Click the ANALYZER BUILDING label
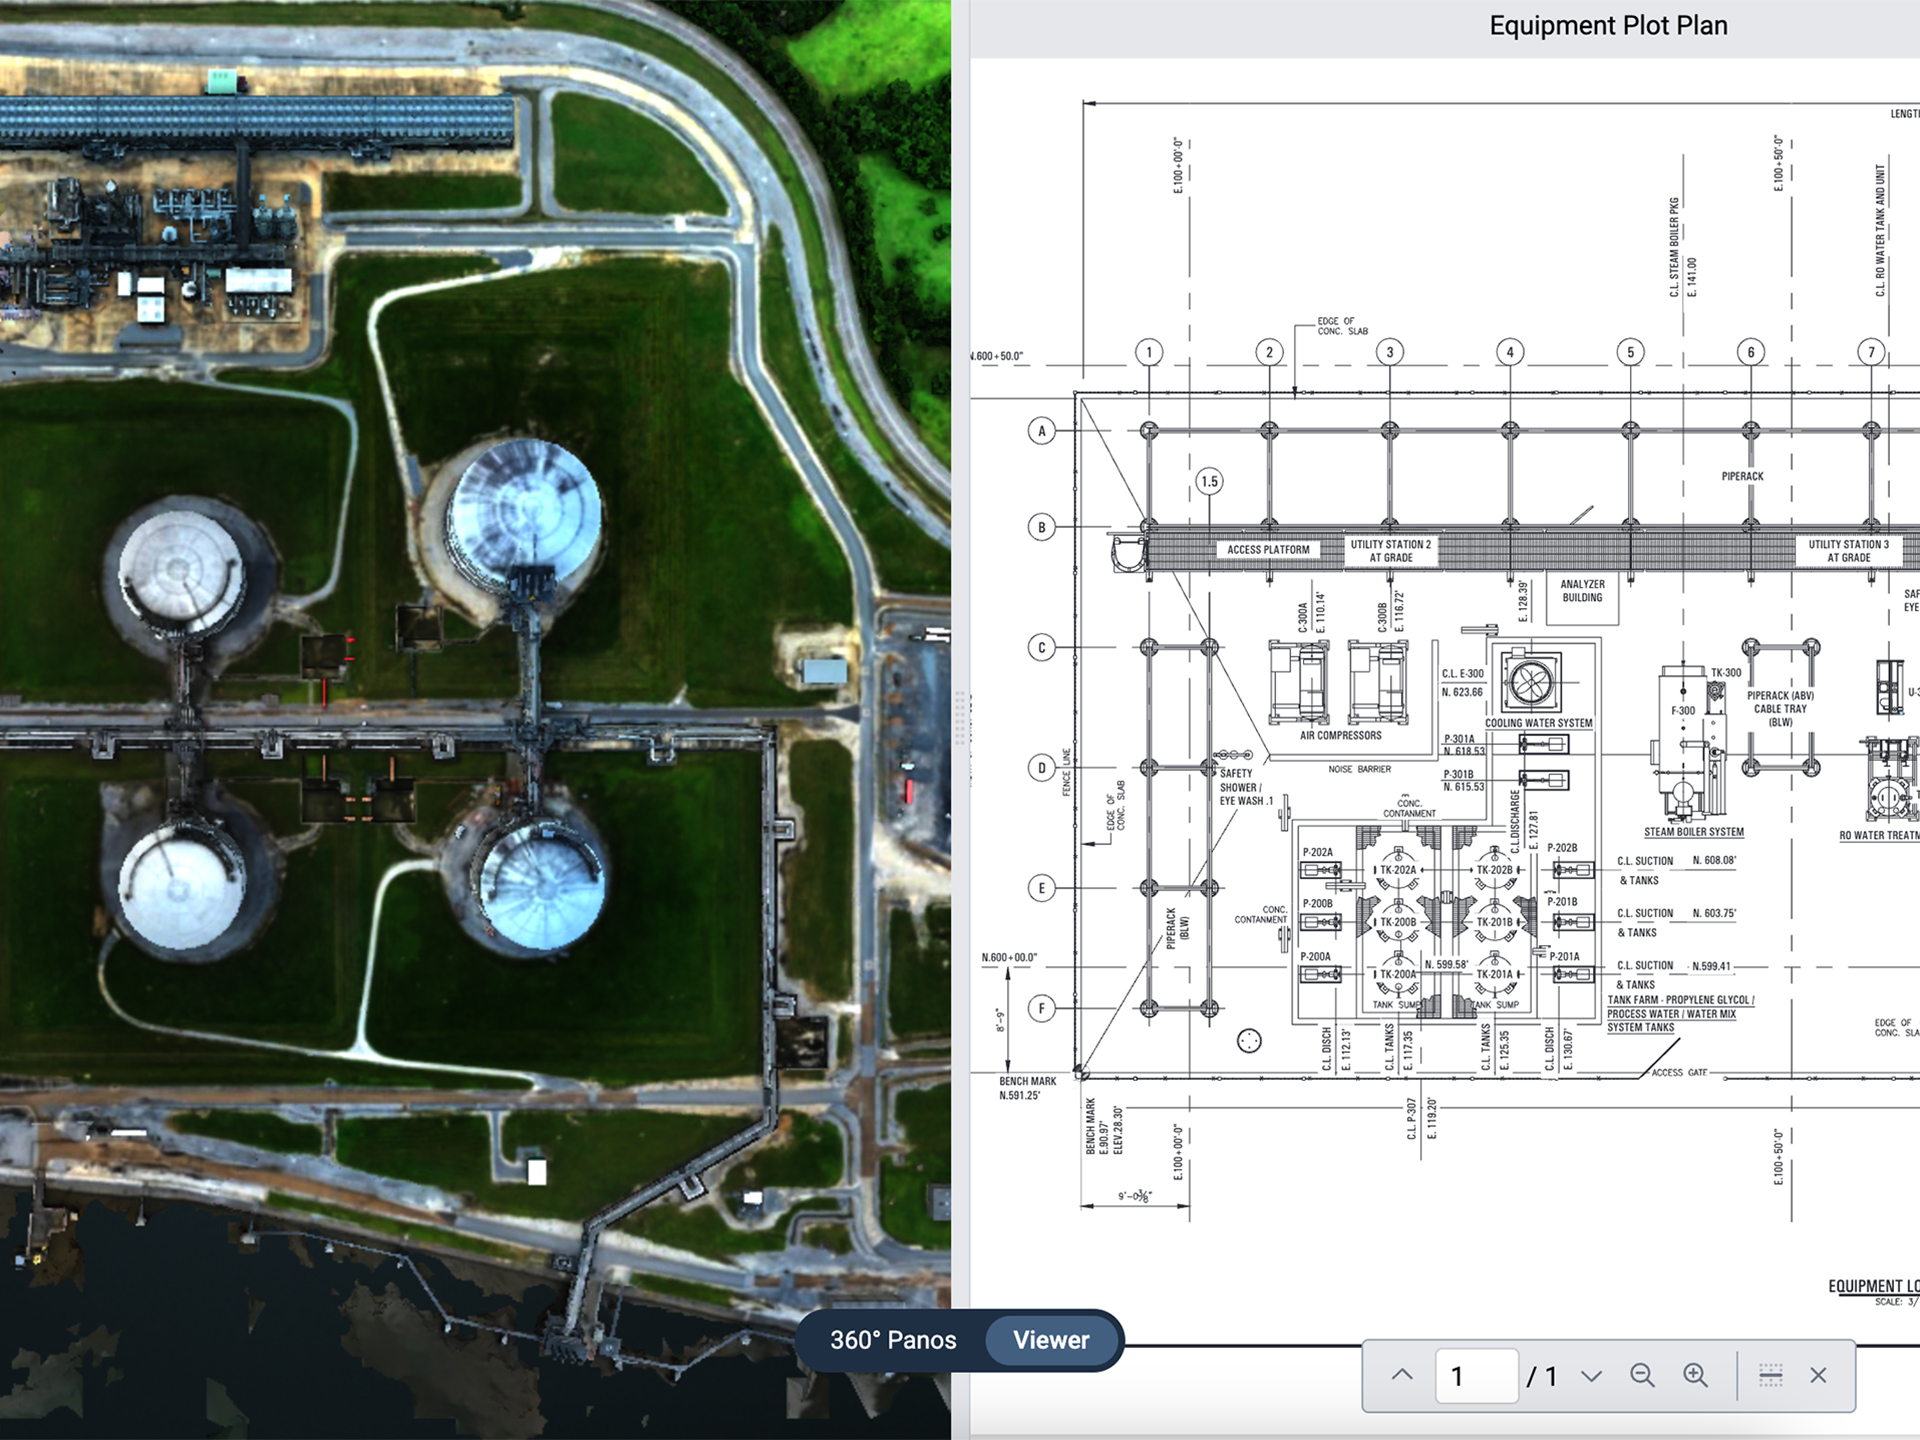The image size is (1920, 1440). pyautogui.click(x=1581, y=591)
